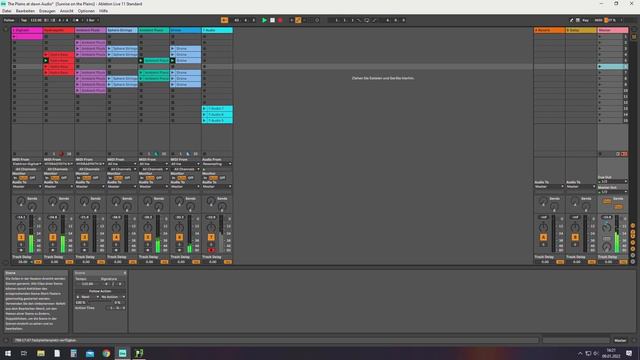Open the Erzeugen menu

tap(47, 11)
